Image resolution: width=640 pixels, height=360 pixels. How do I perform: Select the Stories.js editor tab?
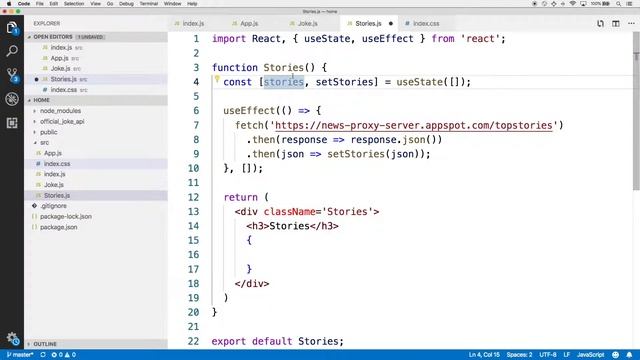pos(368,24)
